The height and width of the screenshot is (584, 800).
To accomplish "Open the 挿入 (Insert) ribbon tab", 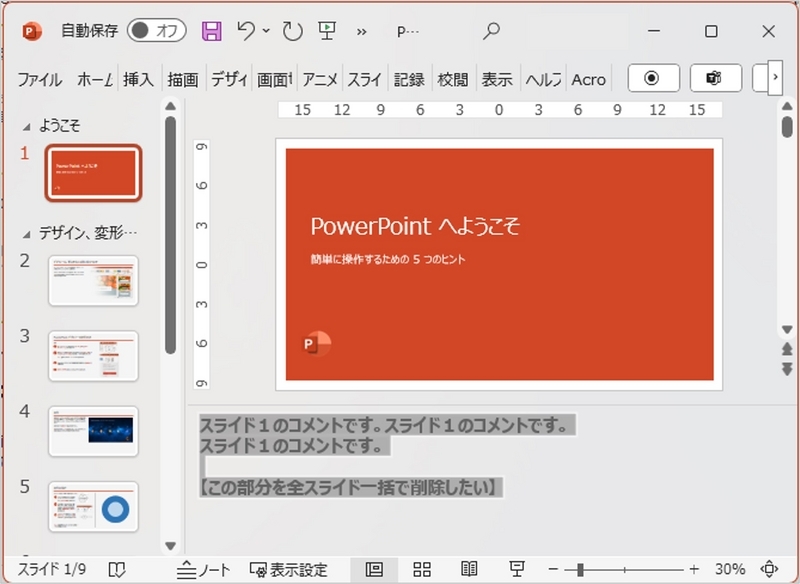I will 138,80.
